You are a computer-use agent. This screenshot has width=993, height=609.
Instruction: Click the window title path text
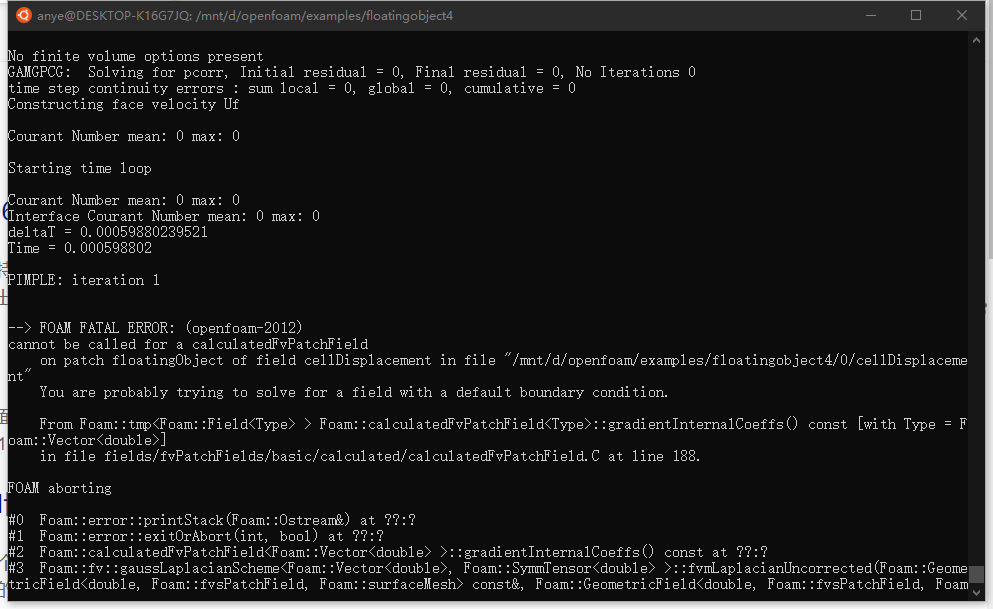(245, 16)
